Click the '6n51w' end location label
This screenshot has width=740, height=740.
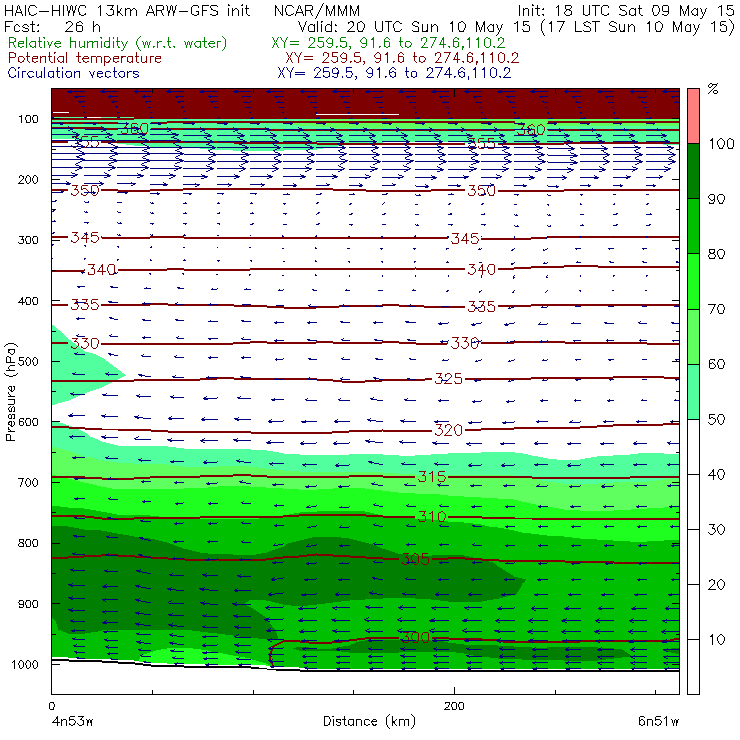[x=658, y=722]
